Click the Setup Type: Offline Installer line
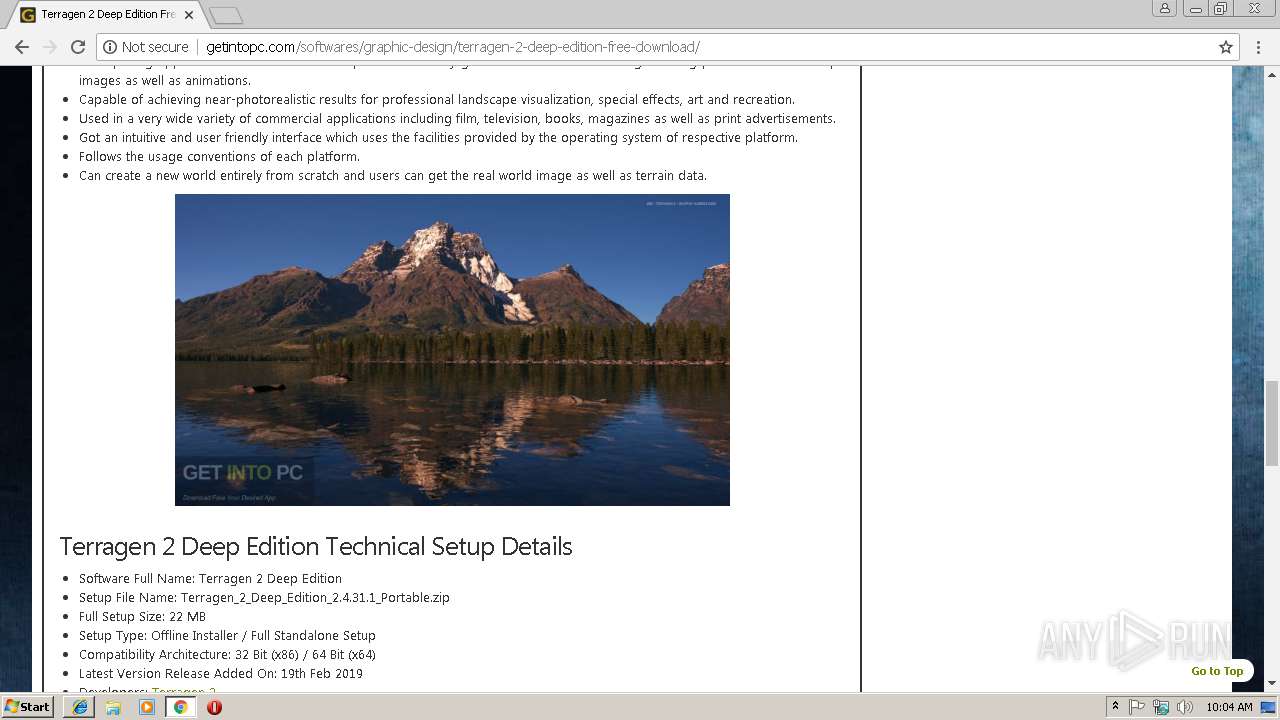1280x720 pixels. tap(227, 635)
